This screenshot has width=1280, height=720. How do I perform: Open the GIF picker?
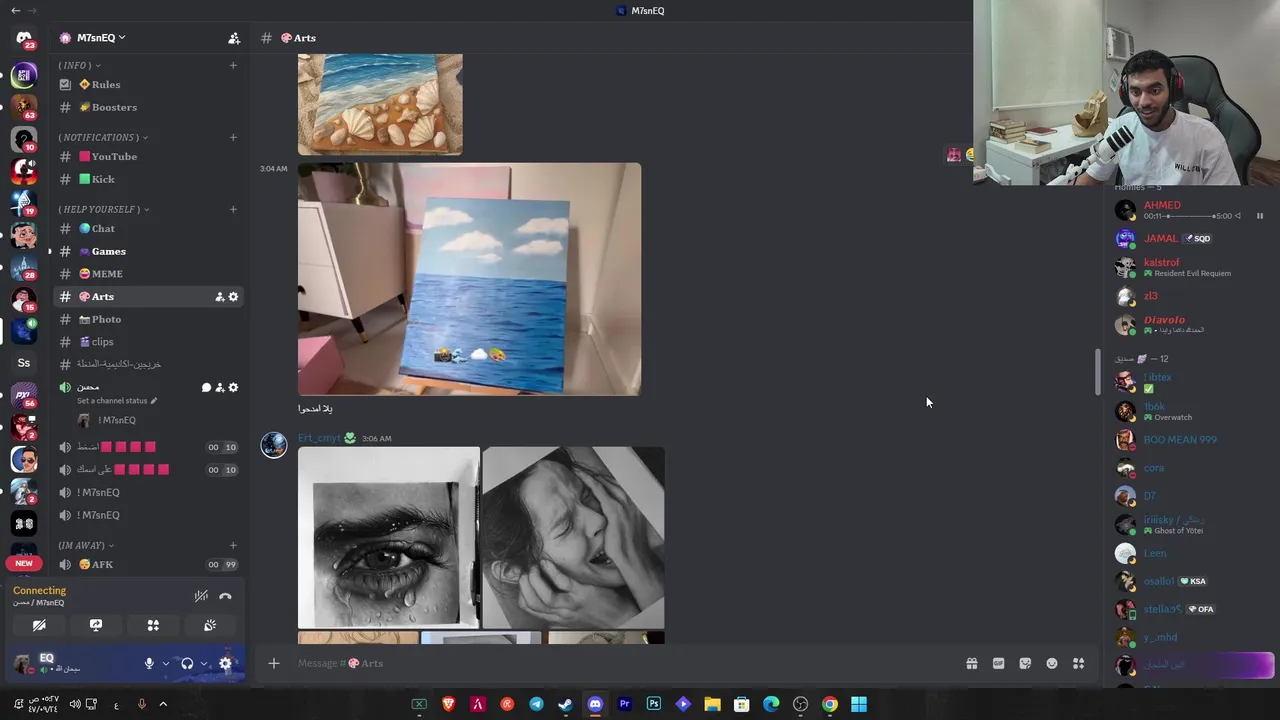point(998,663)
